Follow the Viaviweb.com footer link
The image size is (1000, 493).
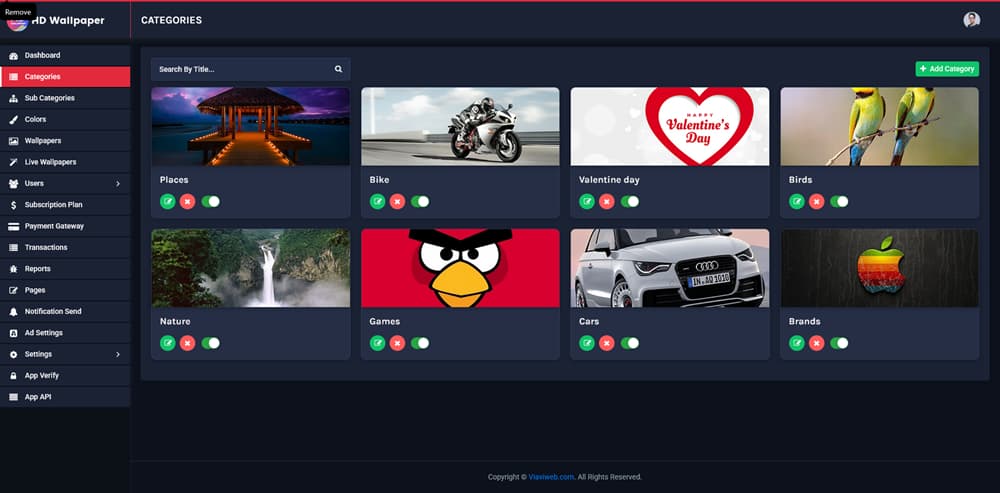[551, 477]
